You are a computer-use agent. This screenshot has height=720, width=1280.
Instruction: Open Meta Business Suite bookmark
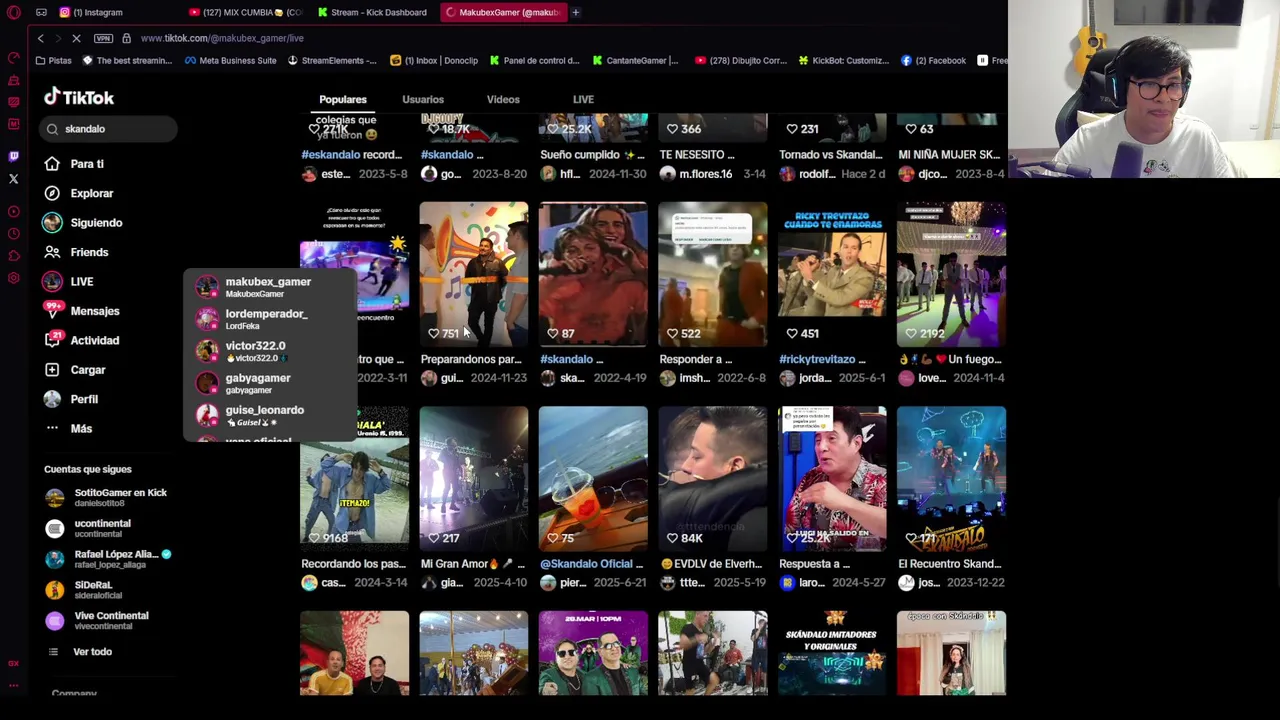(x=230, y=60)
